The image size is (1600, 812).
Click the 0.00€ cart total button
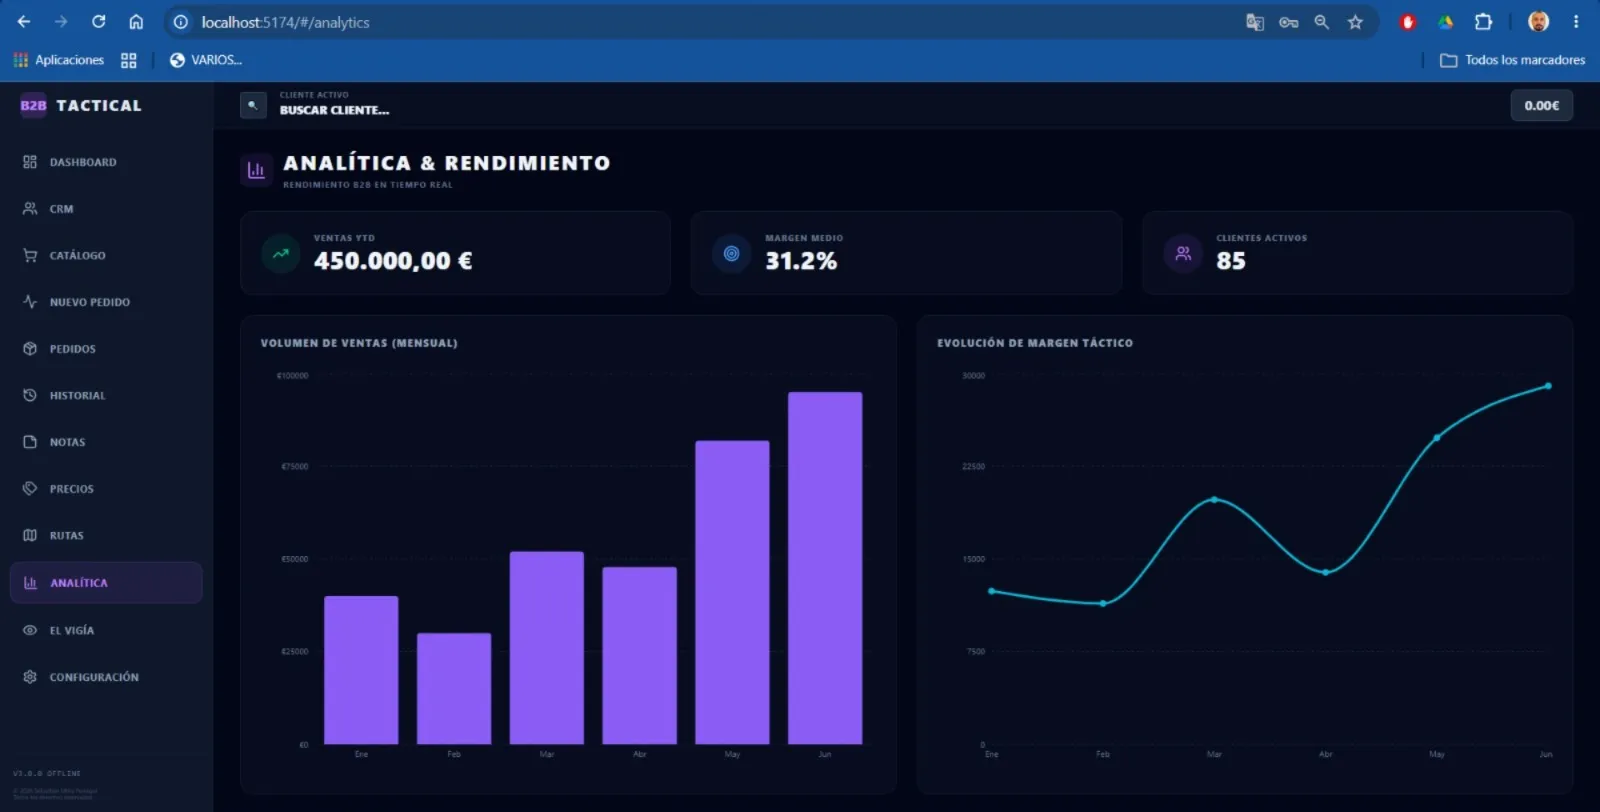pyautogui.click(x=1541, y=105)
